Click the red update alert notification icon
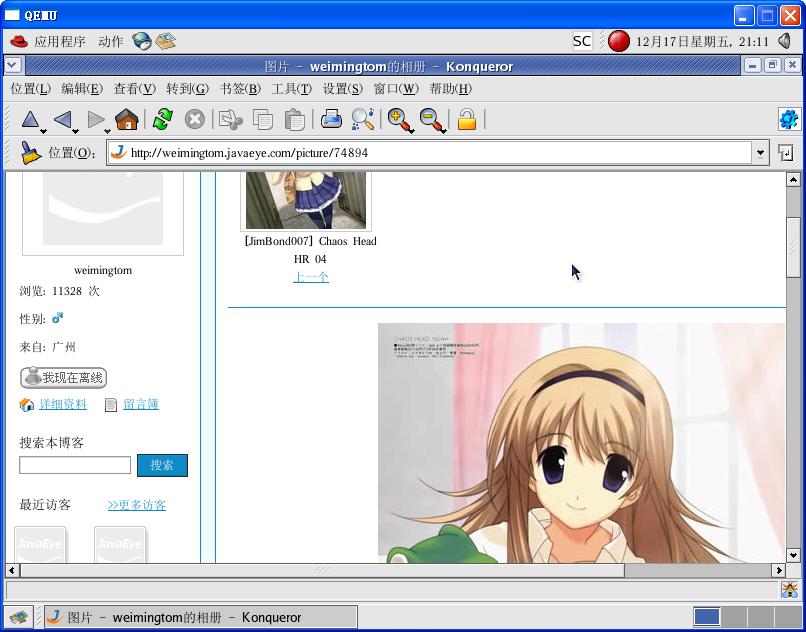 click(618, 41)
